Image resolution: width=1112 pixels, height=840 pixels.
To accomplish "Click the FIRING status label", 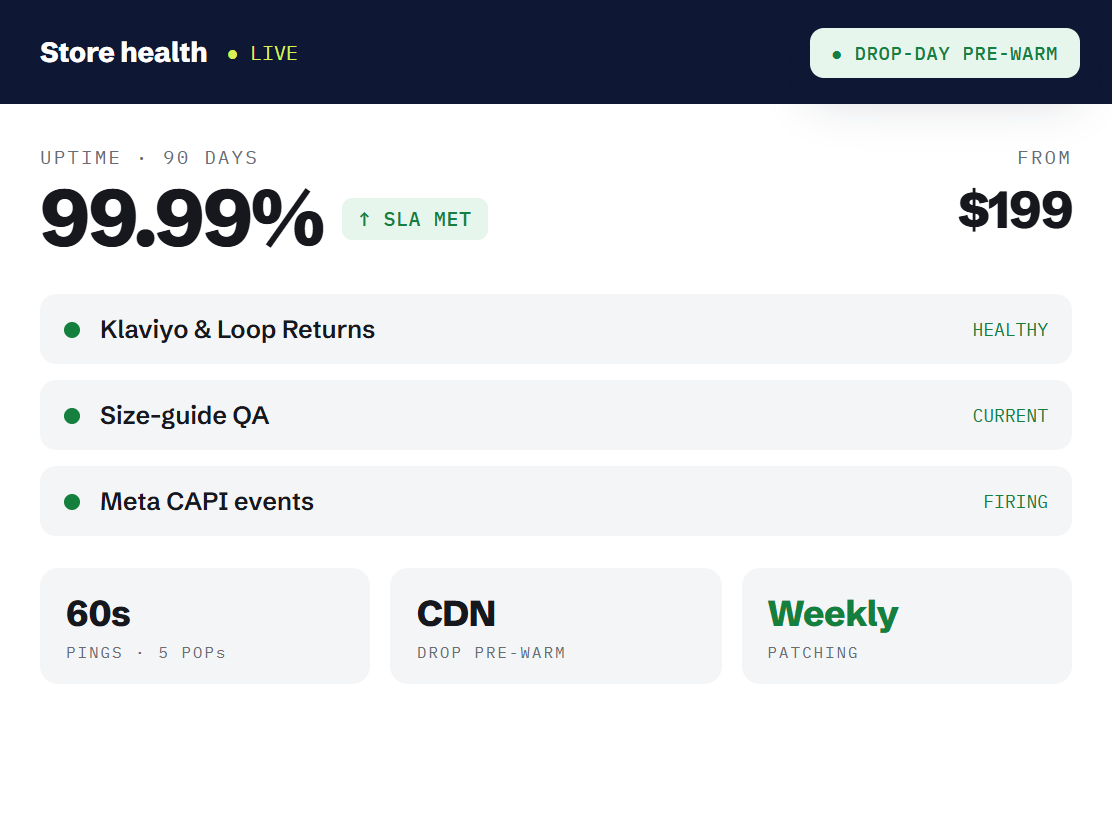I will pyautogui.click(x=1016, y=502).
